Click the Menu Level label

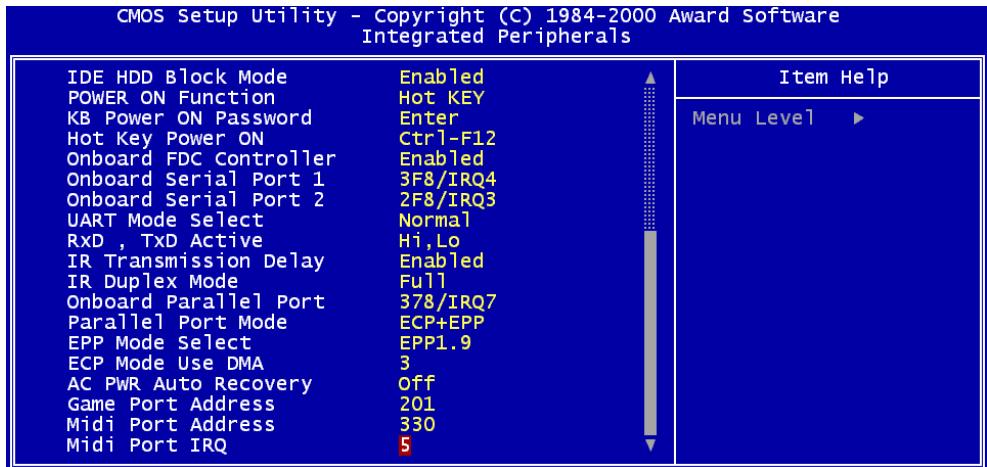pos(753,118)
